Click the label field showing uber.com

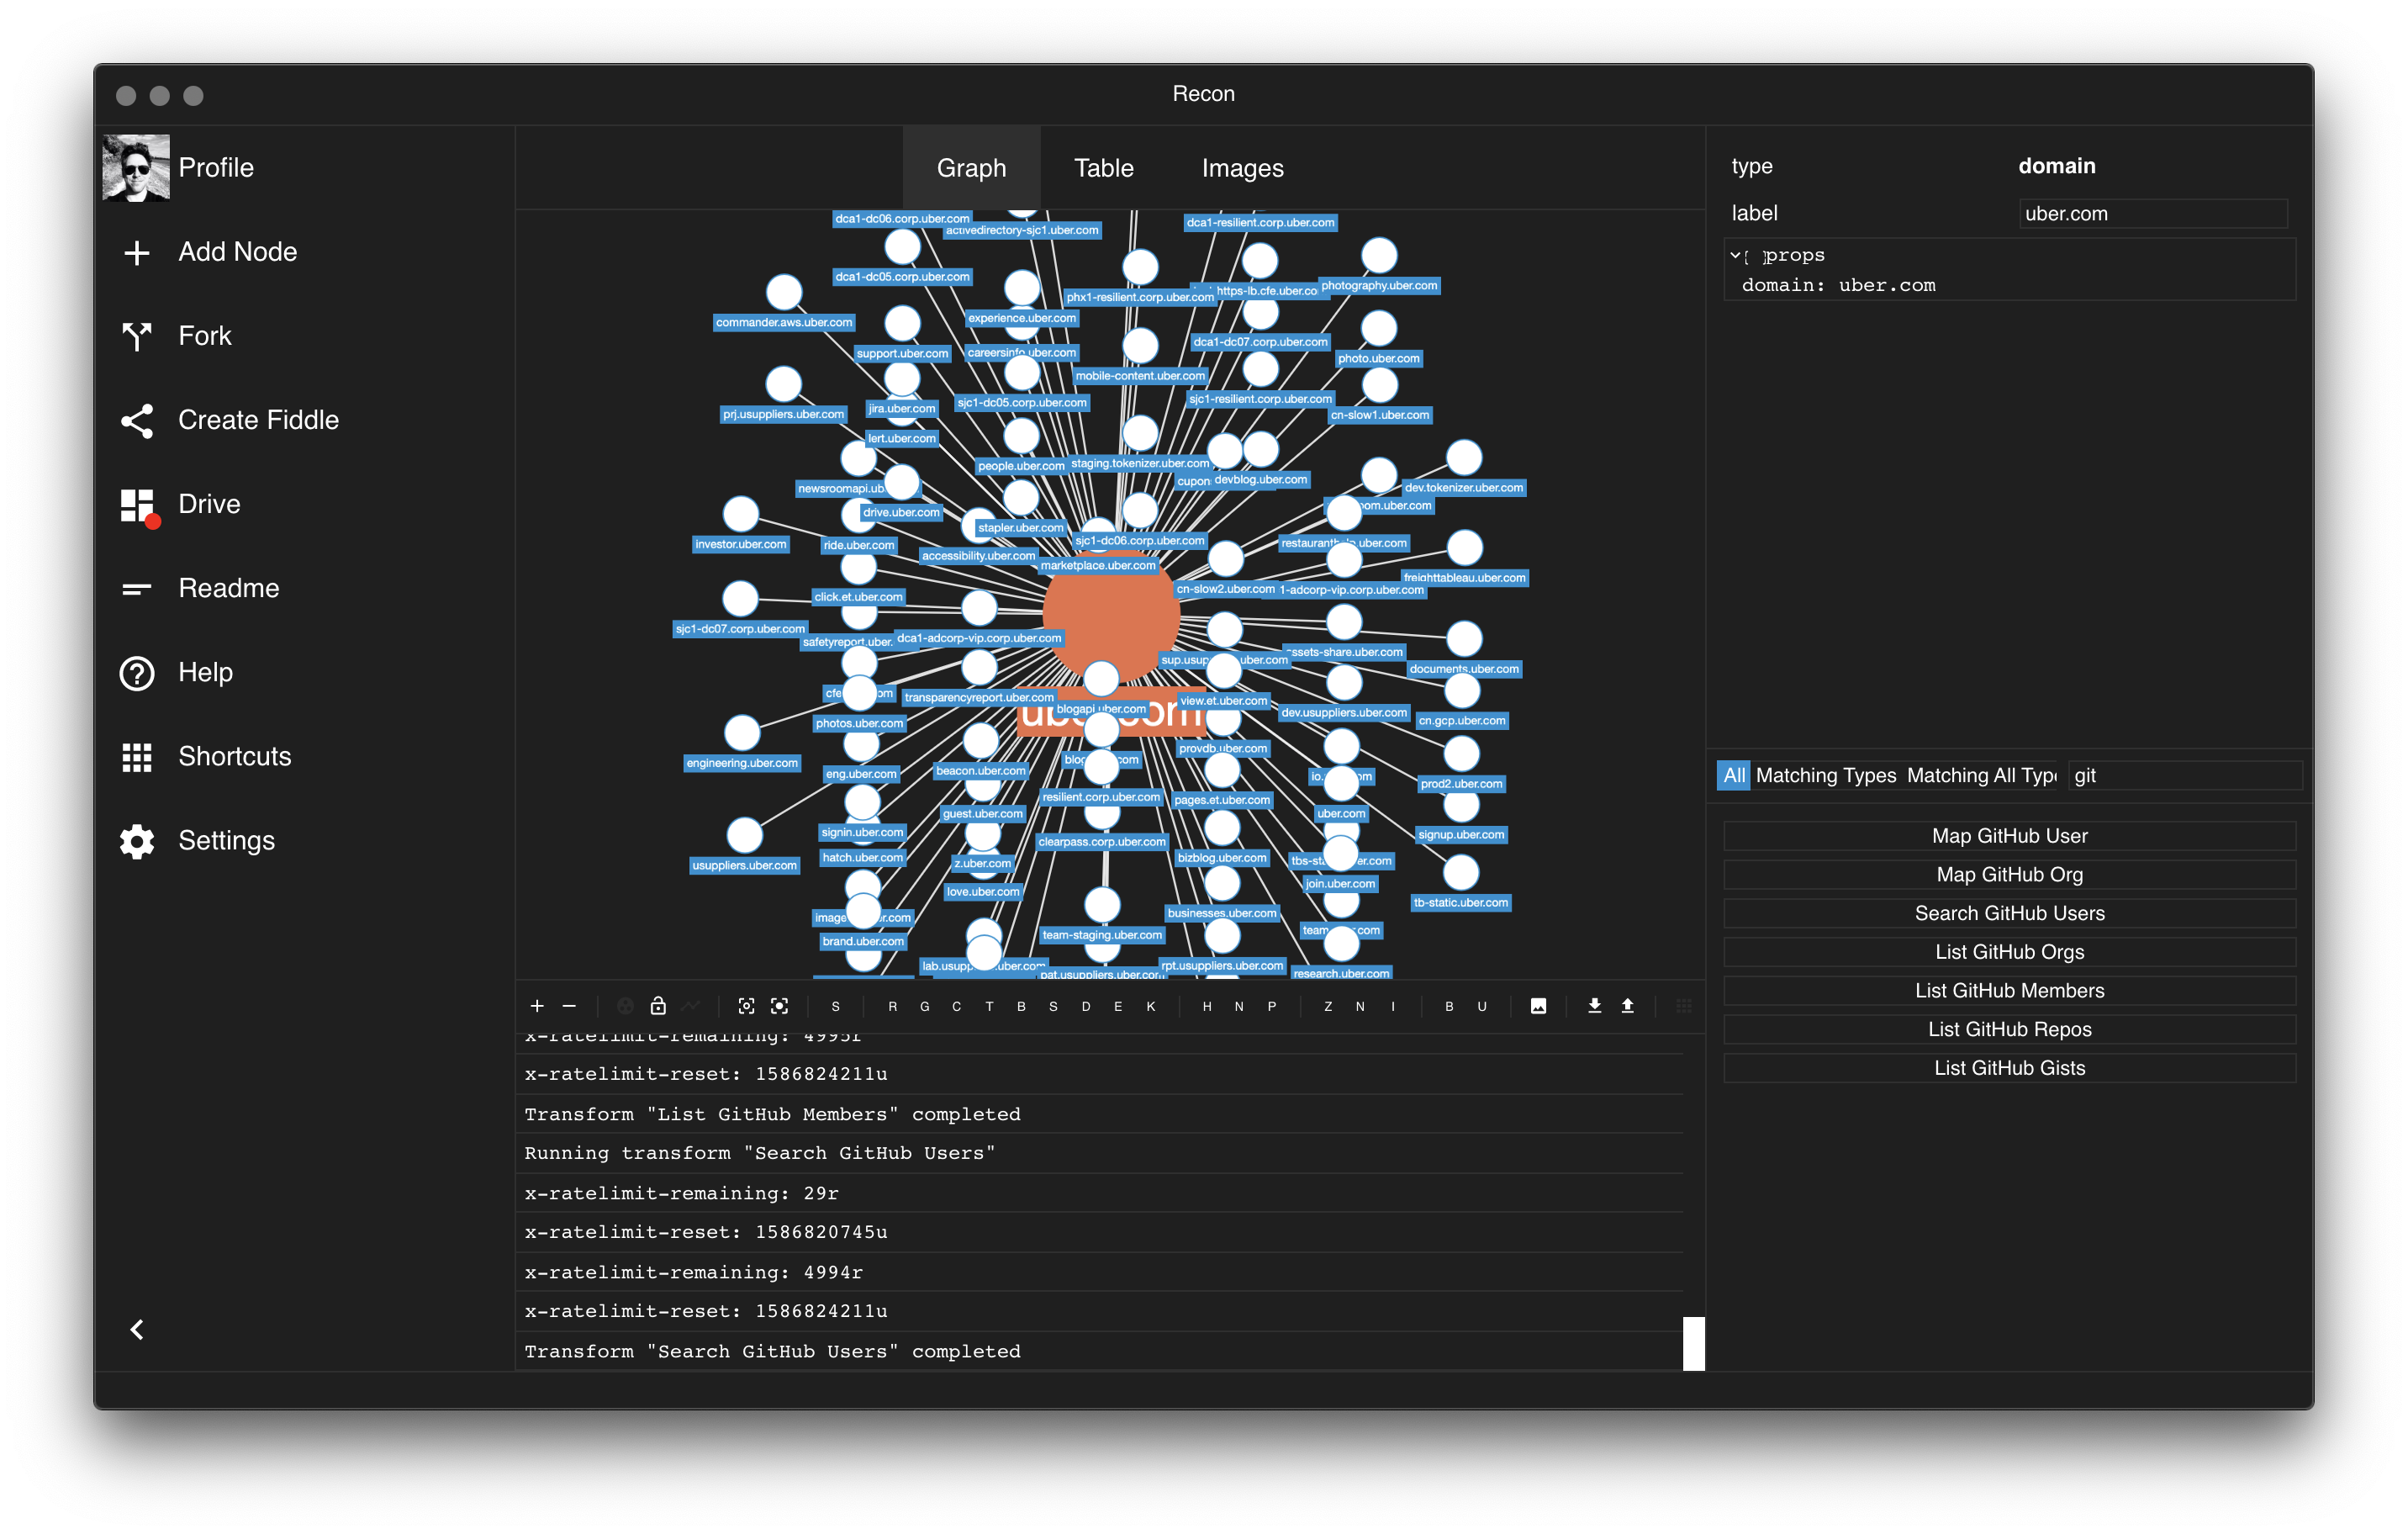2152,213
